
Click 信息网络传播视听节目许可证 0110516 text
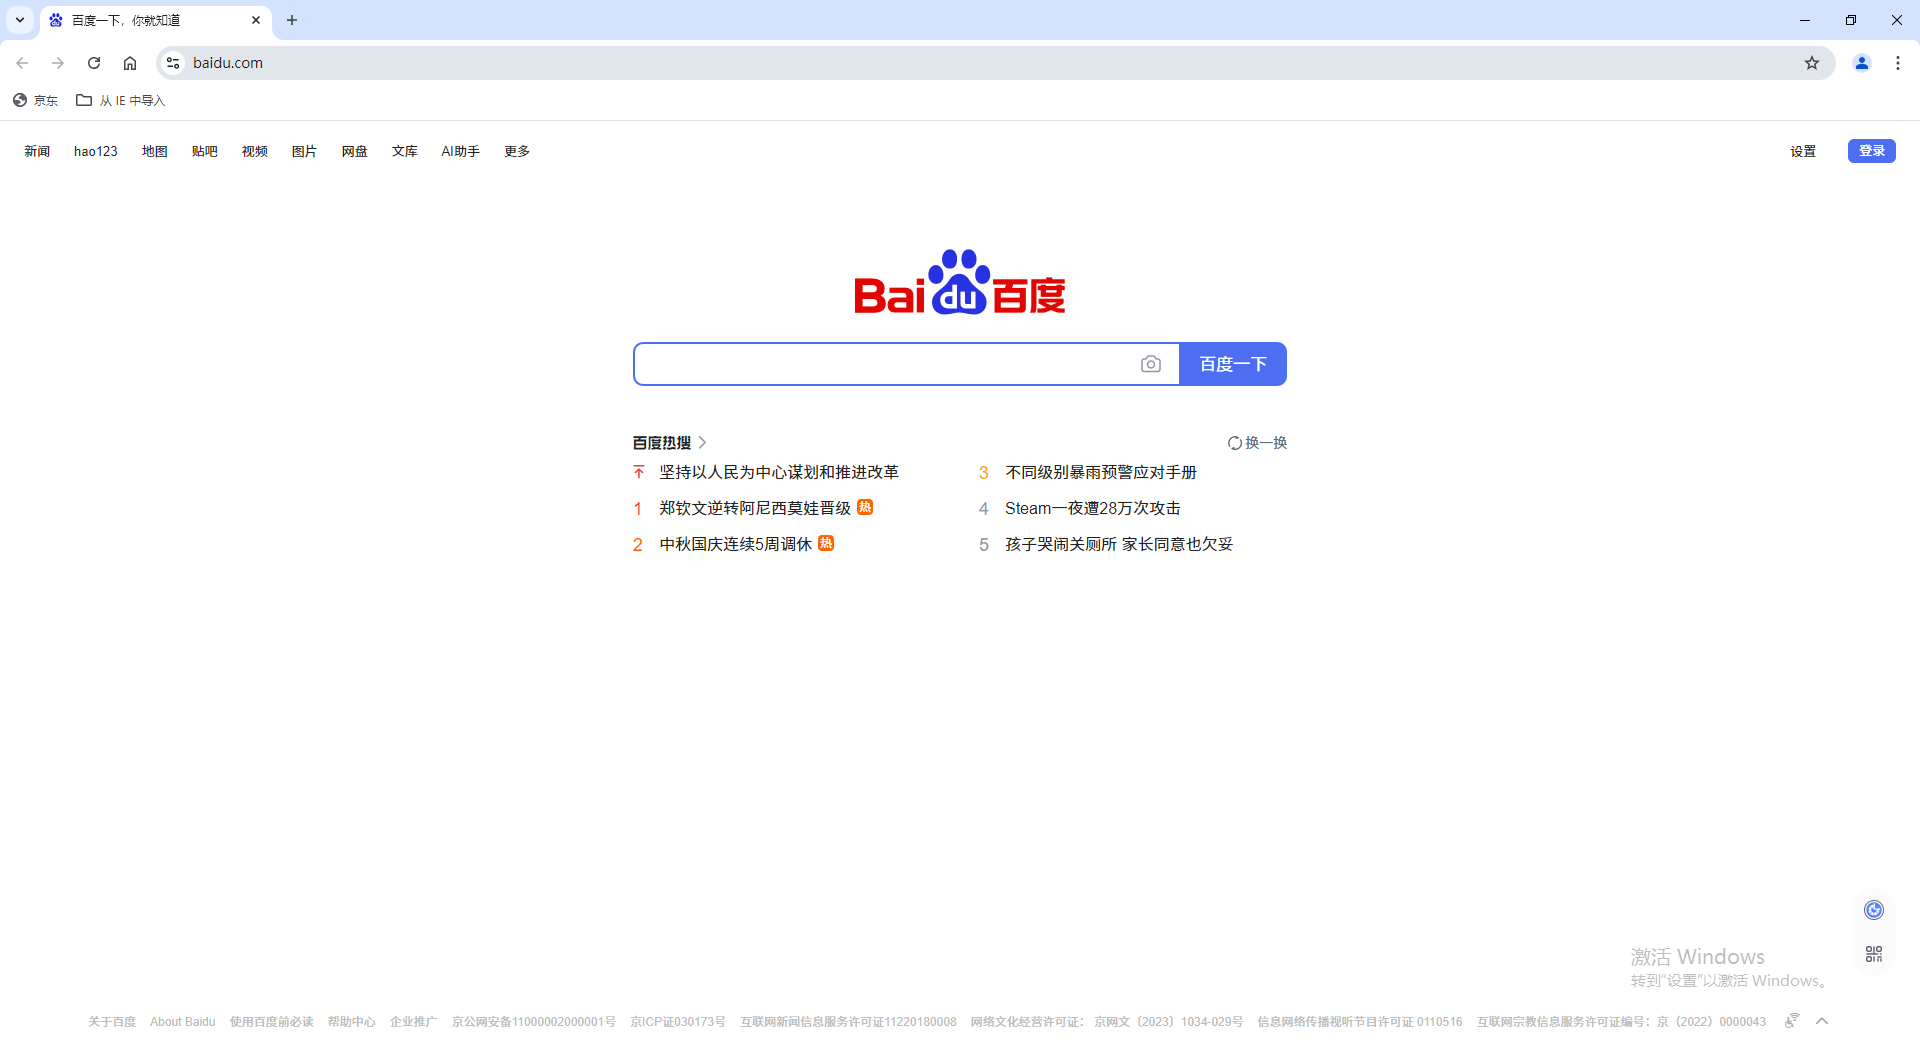click(1360, 1022)
